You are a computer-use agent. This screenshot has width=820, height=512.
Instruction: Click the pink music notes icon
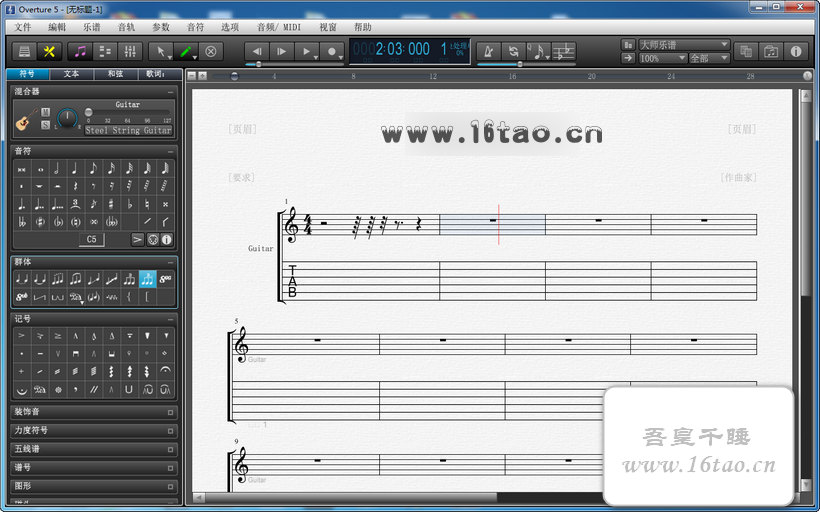[81, 51]
